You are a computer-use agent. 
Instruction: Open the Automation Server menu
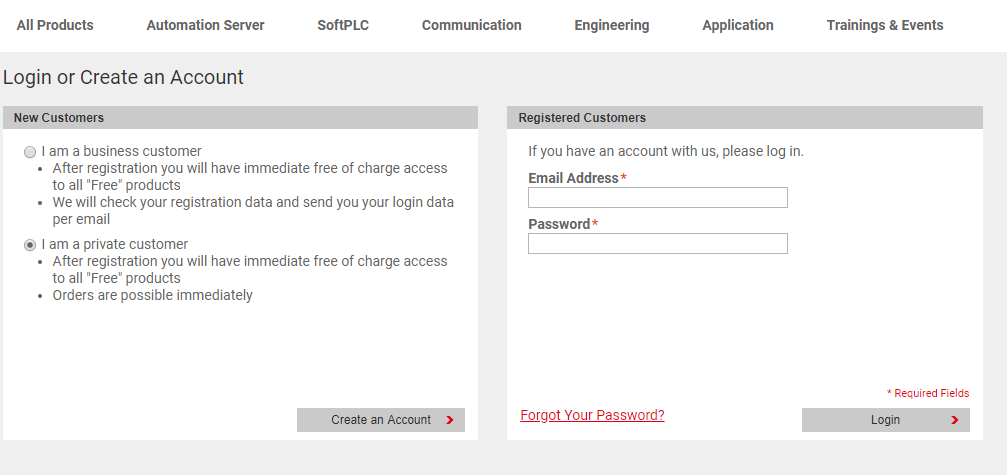click(x=206, y=26)
